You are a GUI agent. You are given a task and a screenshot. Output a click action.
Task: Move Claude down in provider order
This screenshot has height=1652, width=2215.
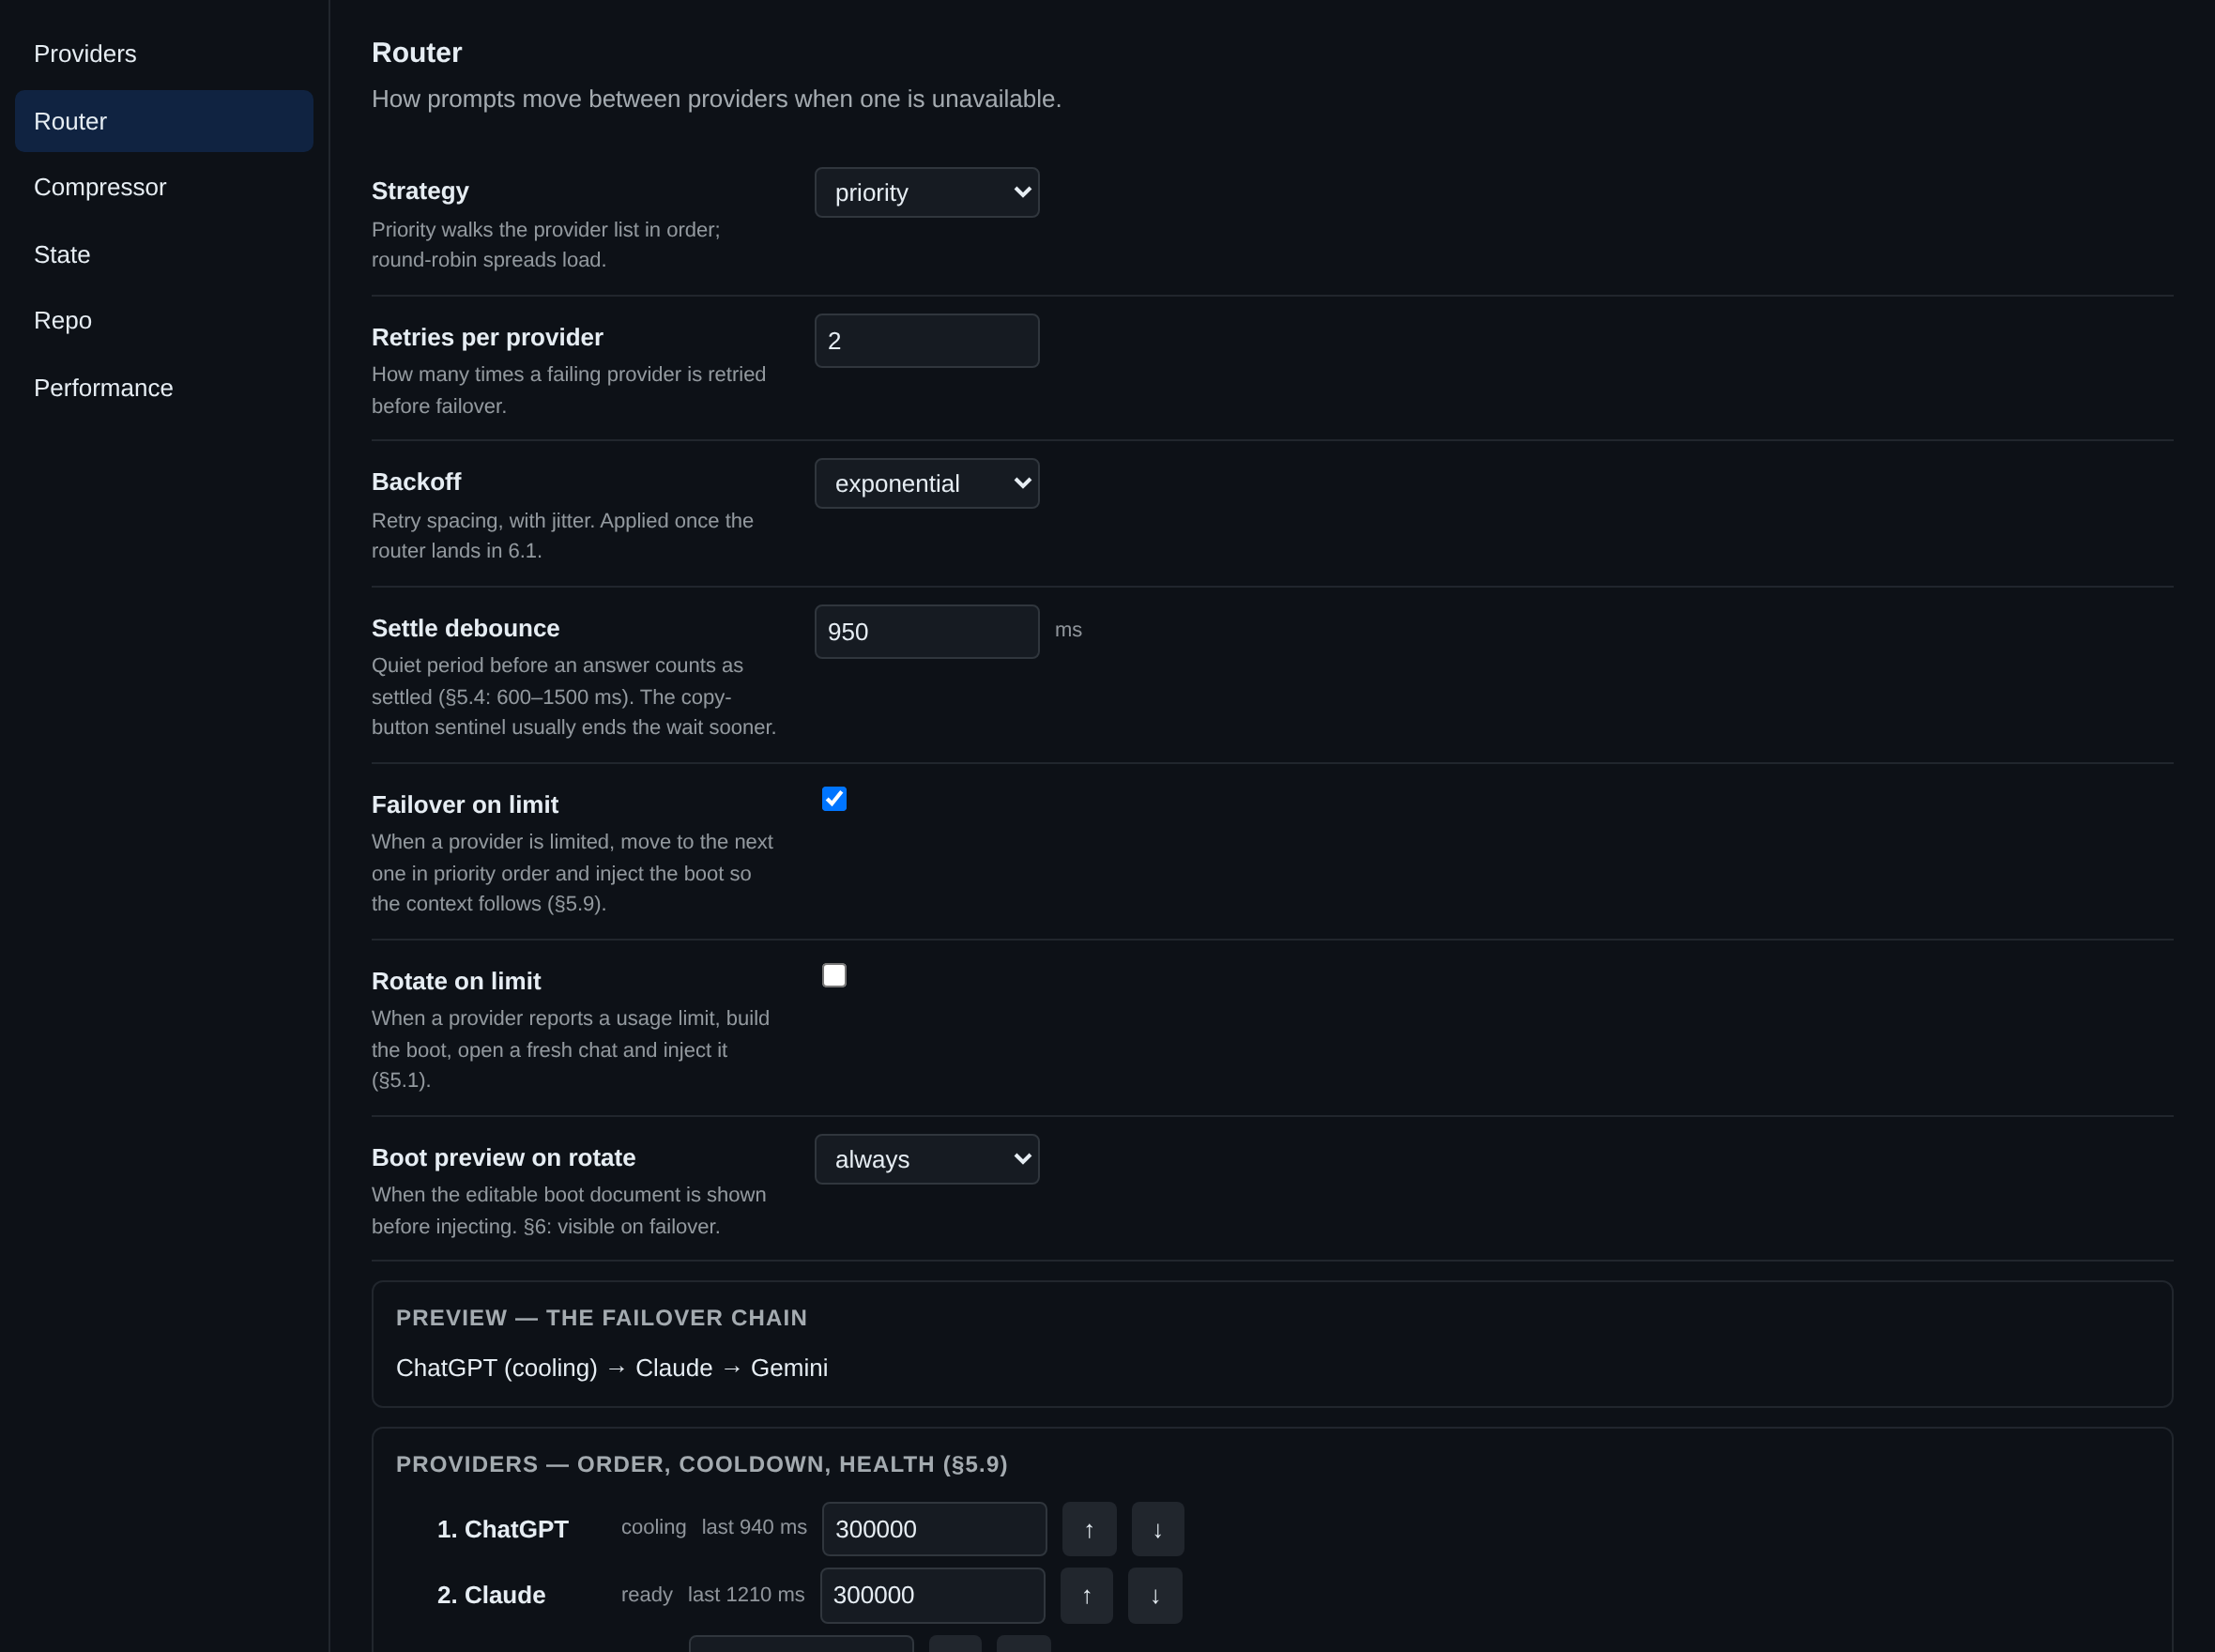[1155, 1595]
